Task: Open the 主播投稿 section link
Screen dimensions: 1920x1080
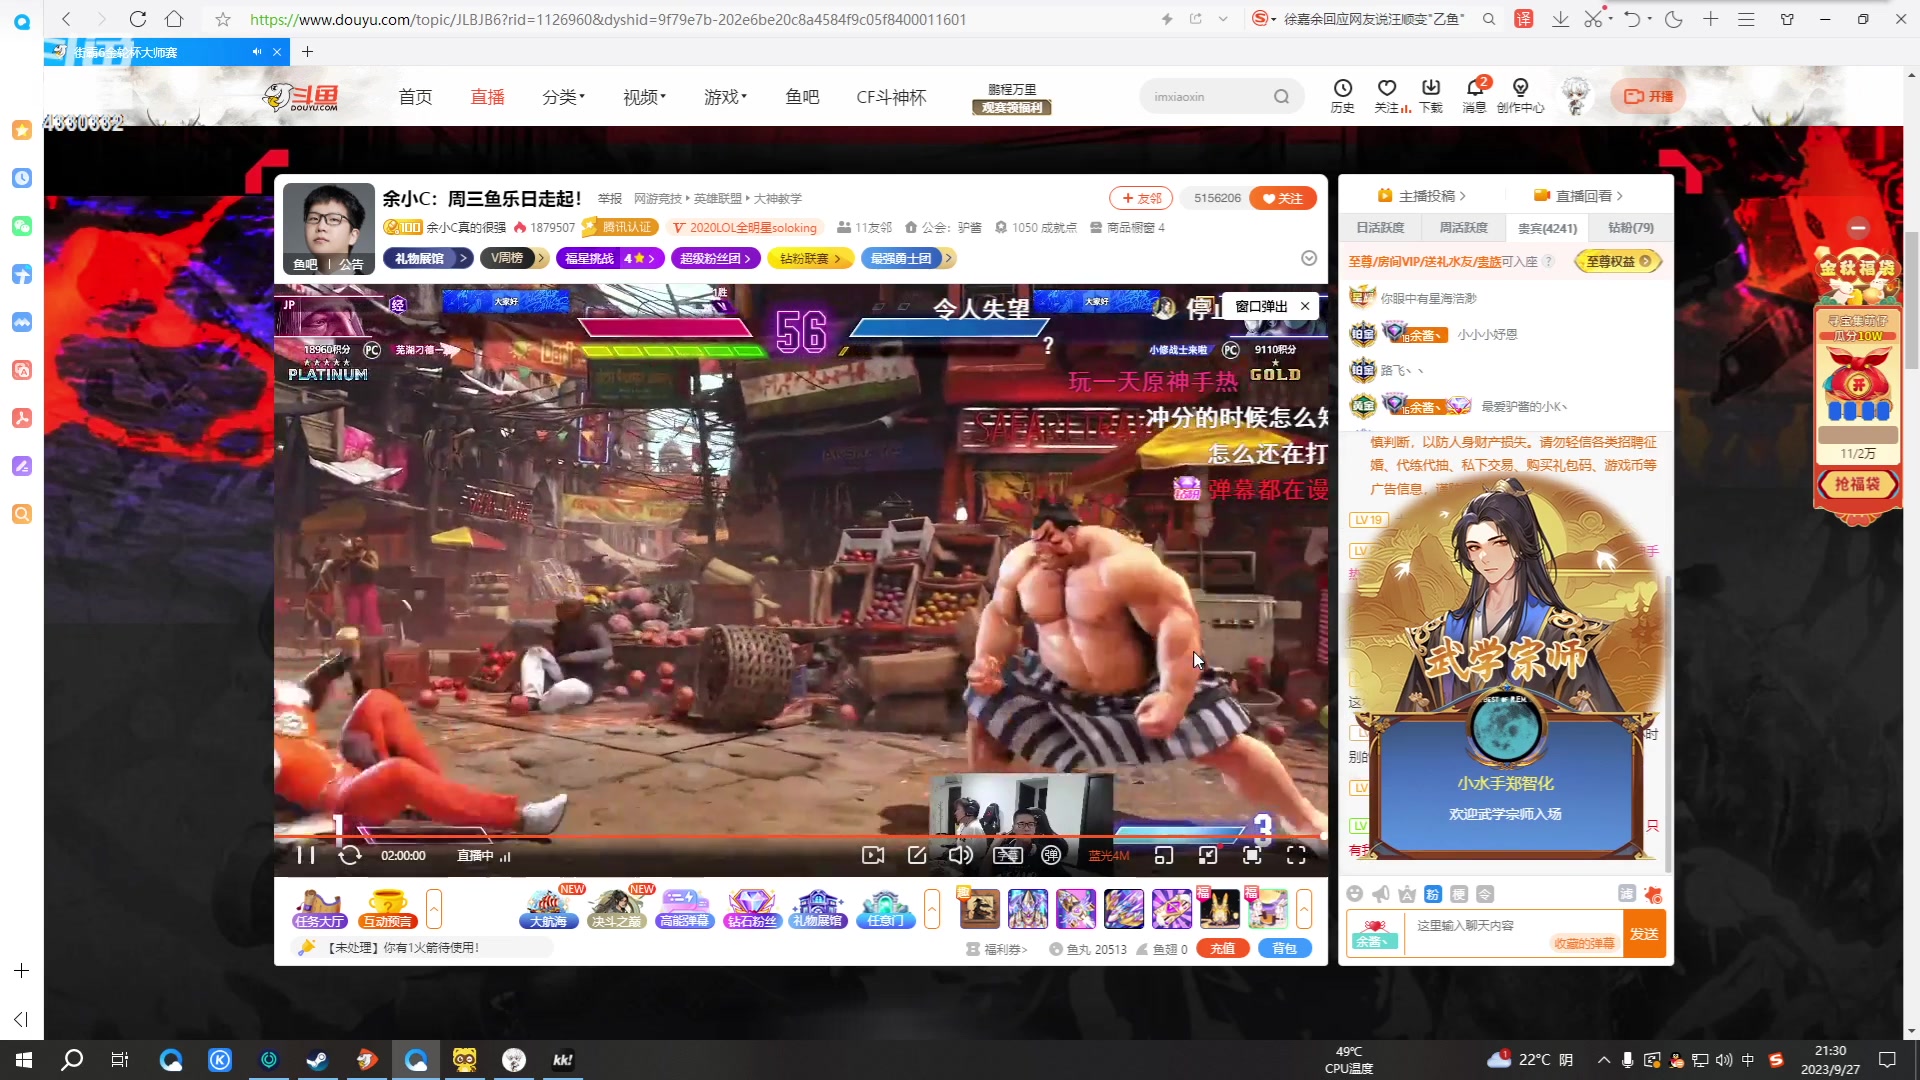Action: 1421,196
